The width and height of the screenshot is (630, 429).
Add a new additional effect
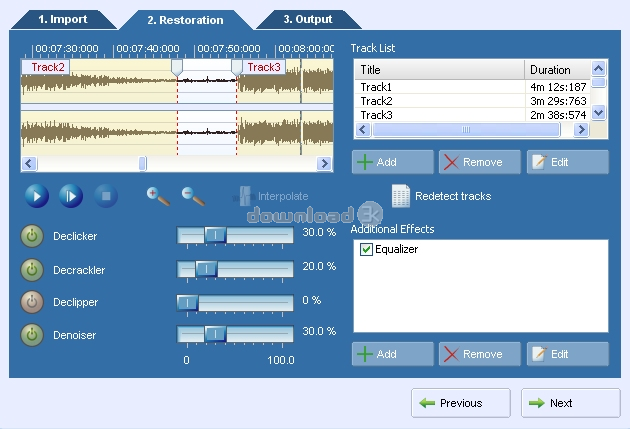pyautogui.click(x=393, y=354)
